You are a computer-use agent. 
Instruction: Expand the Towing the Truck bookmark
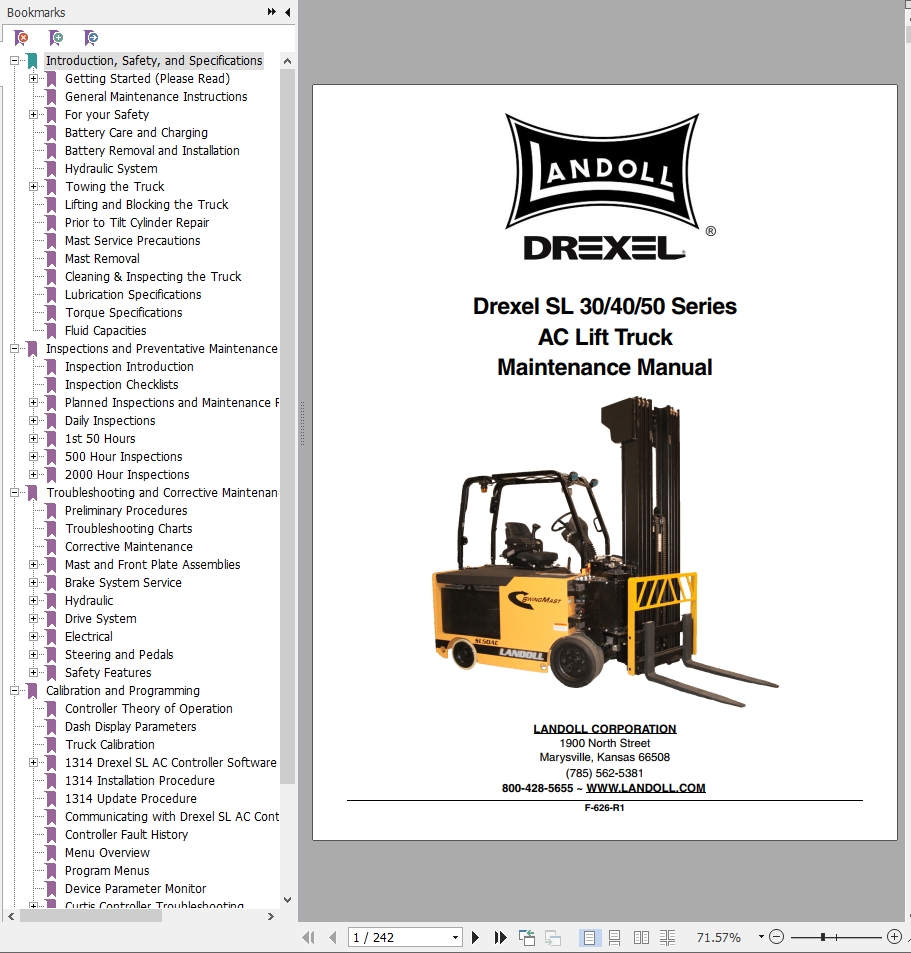(x=33, y=187)
